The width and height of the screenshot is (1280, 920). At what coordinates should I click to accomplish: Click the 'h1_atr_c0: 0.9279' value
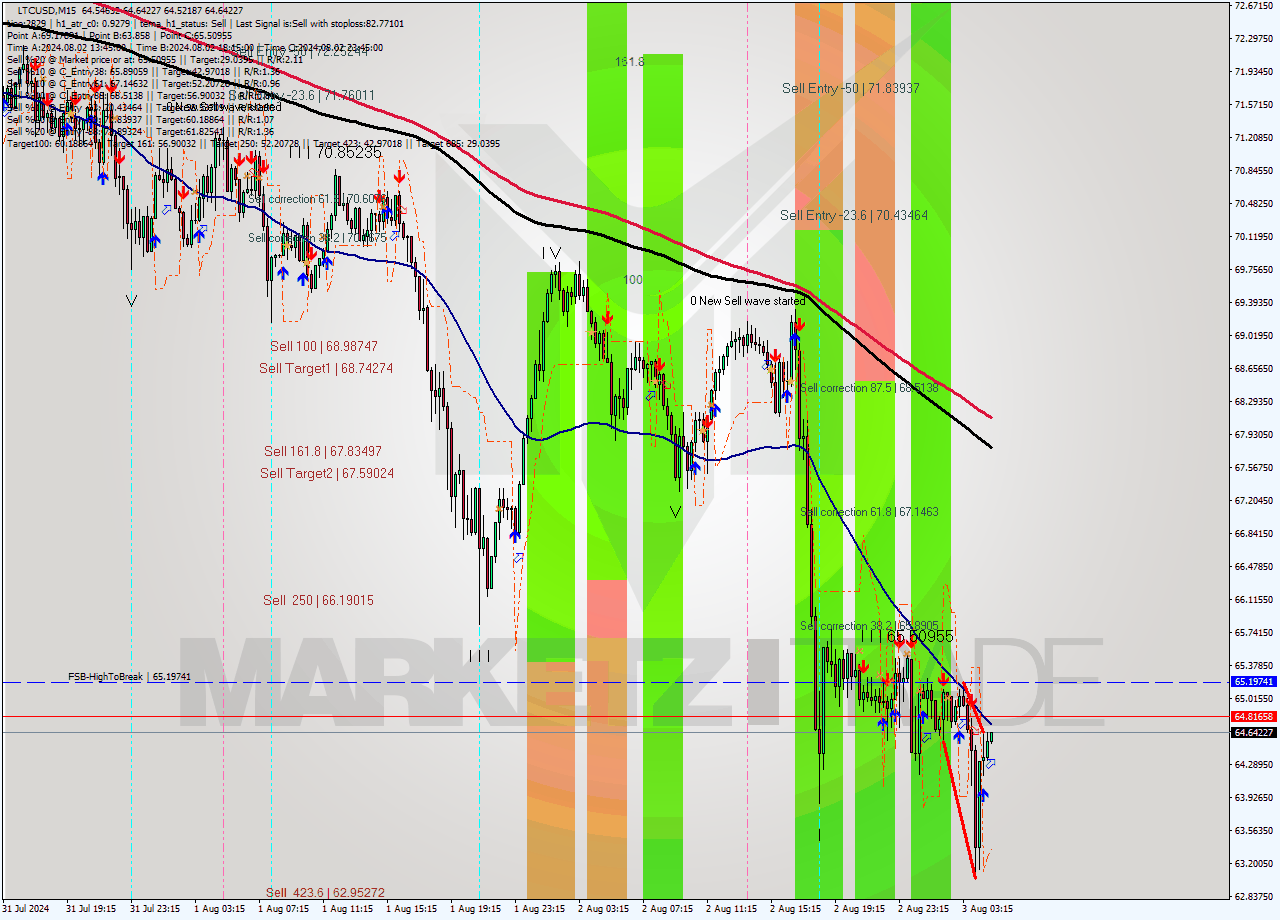94,23
